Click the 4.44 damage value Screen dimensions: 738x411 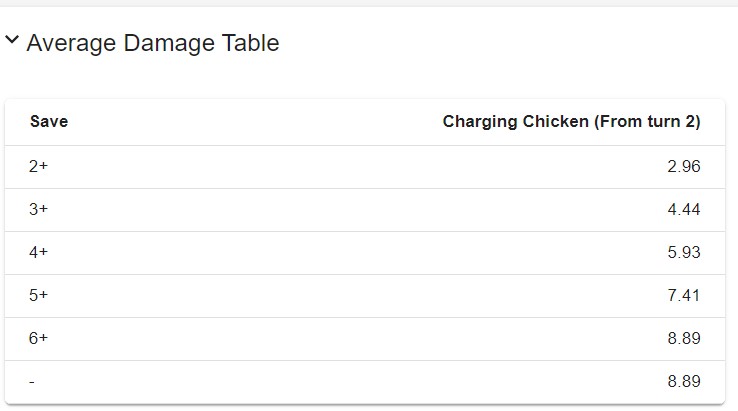(683, 210)
